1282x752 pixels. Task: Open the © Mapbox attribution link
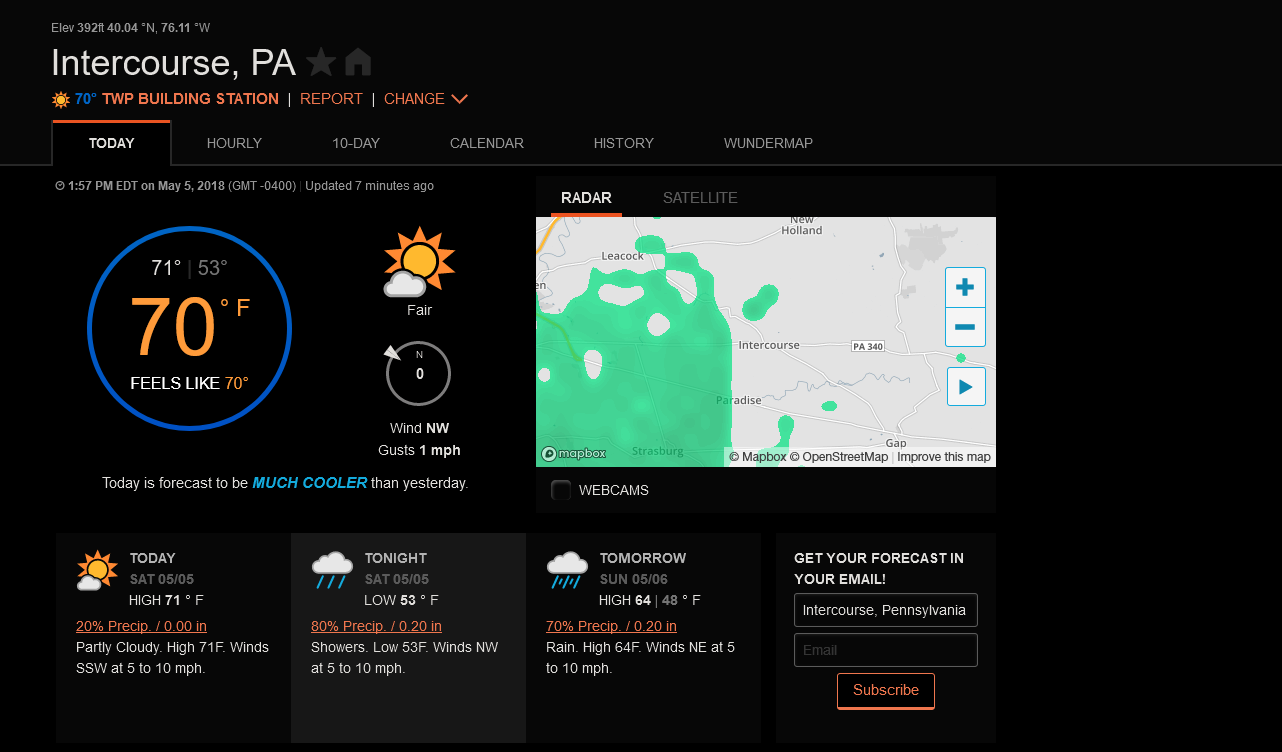click(x=757, y=457)
